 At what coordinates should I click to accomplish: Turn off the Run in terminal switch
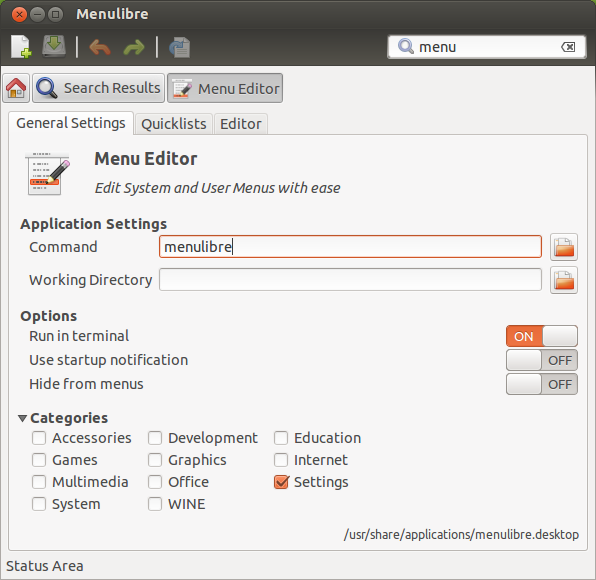[542, 336]
